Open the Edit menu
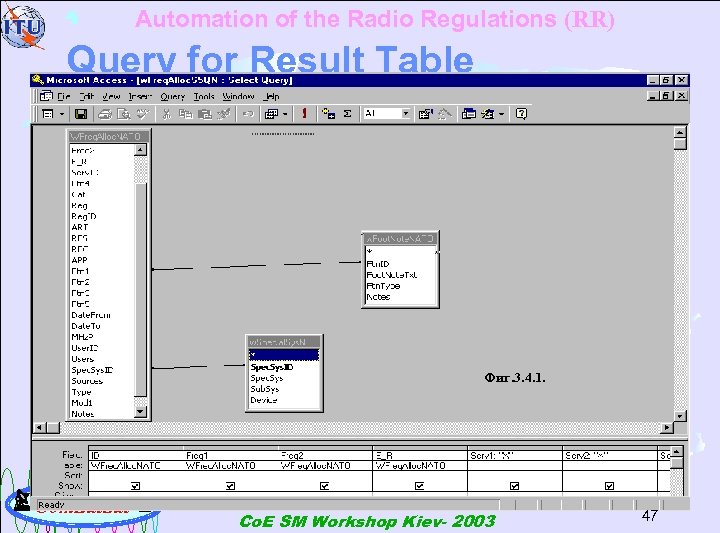This screenshot has height=533, width=720. pos(86,96)
